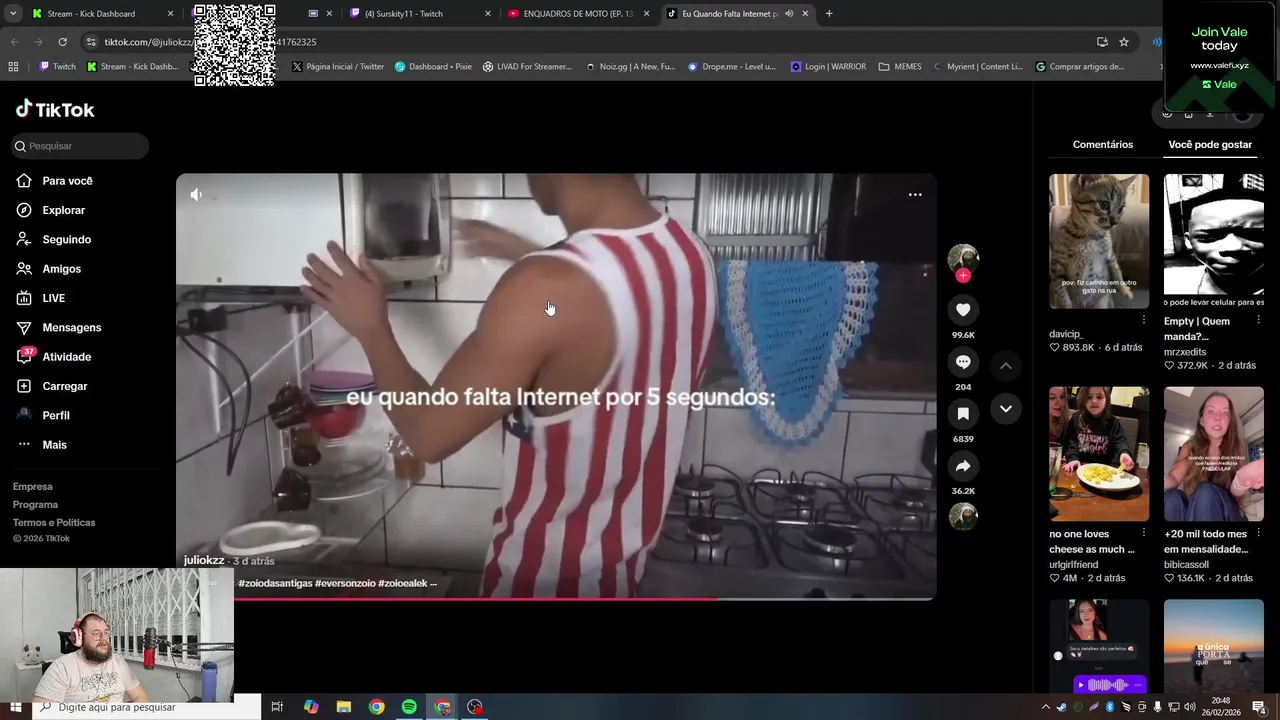Open the three-dot video options menu
Screen dimensions: 1280x720
click(915, 195)
